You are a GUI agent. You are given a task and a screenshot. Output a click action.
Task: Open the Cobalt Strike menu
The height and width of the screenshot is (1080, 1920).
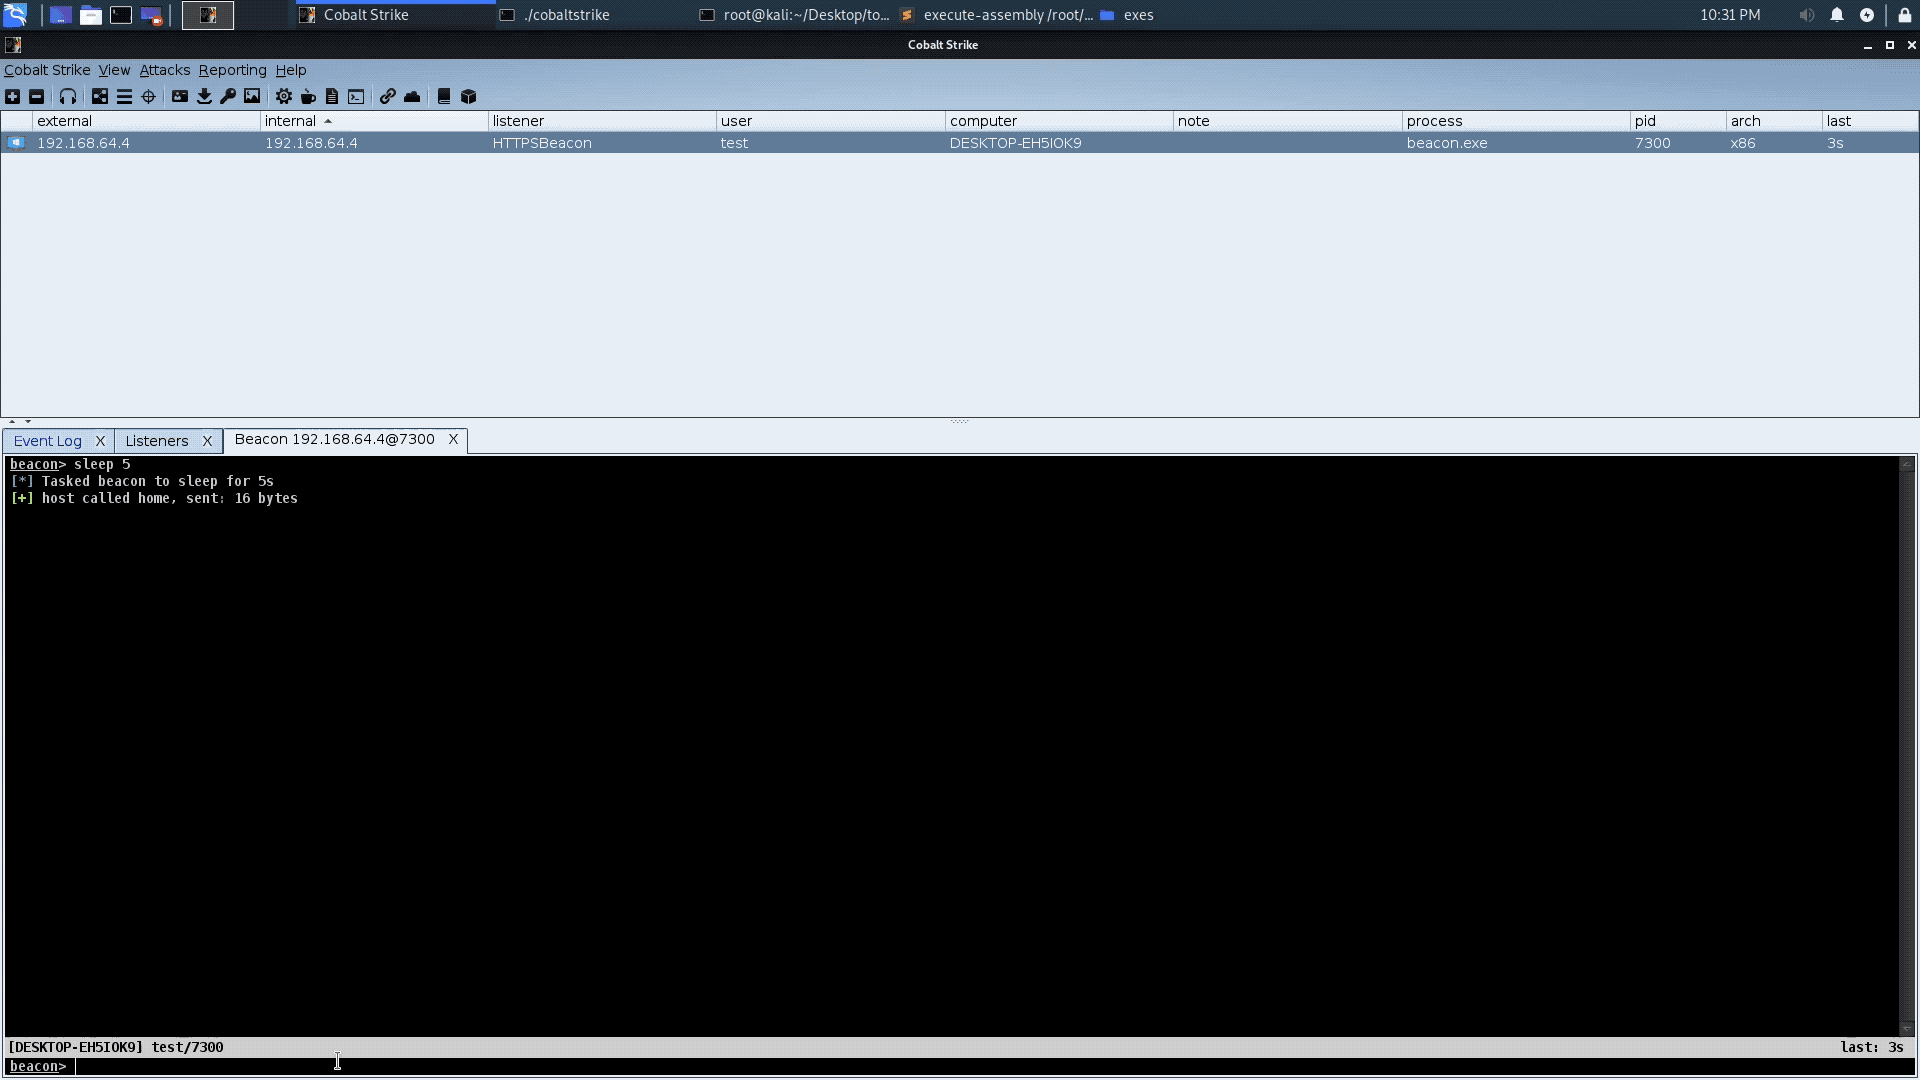click(x=47, y=70)
